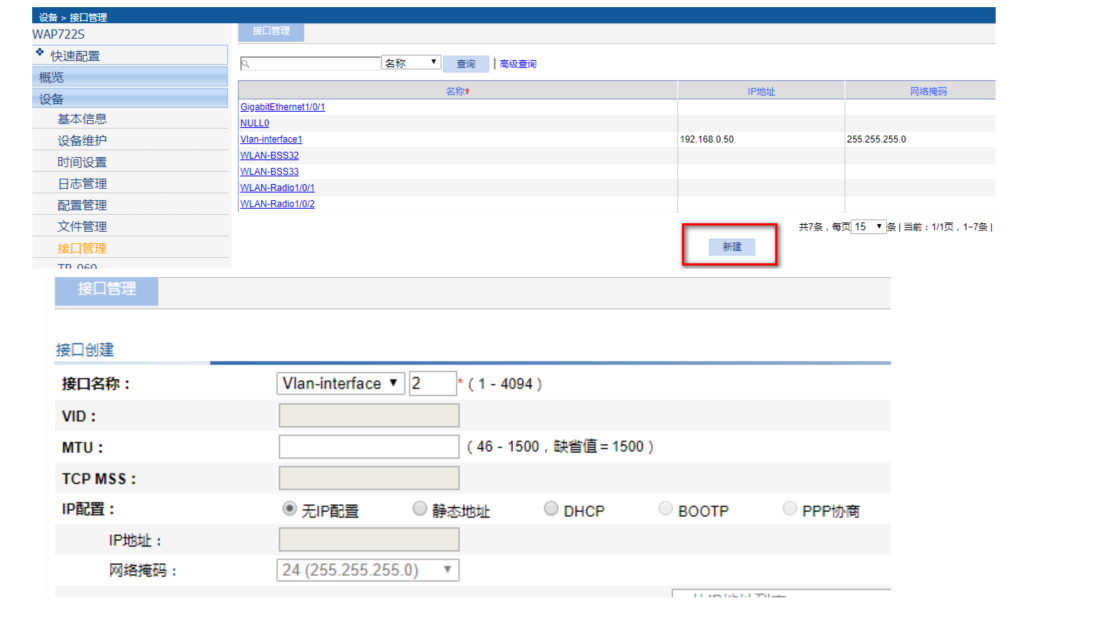Switch to the upper 接口管理 tab
This screenshot has height=619, width=1096.
271,31
